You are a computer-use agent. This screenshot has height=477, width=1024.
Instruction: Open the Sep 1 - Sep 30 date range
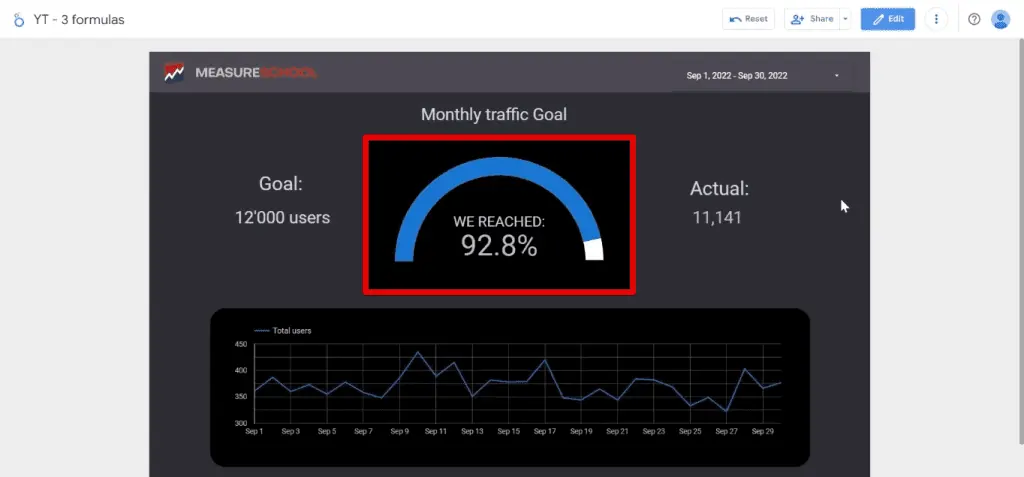pos(738,75)
